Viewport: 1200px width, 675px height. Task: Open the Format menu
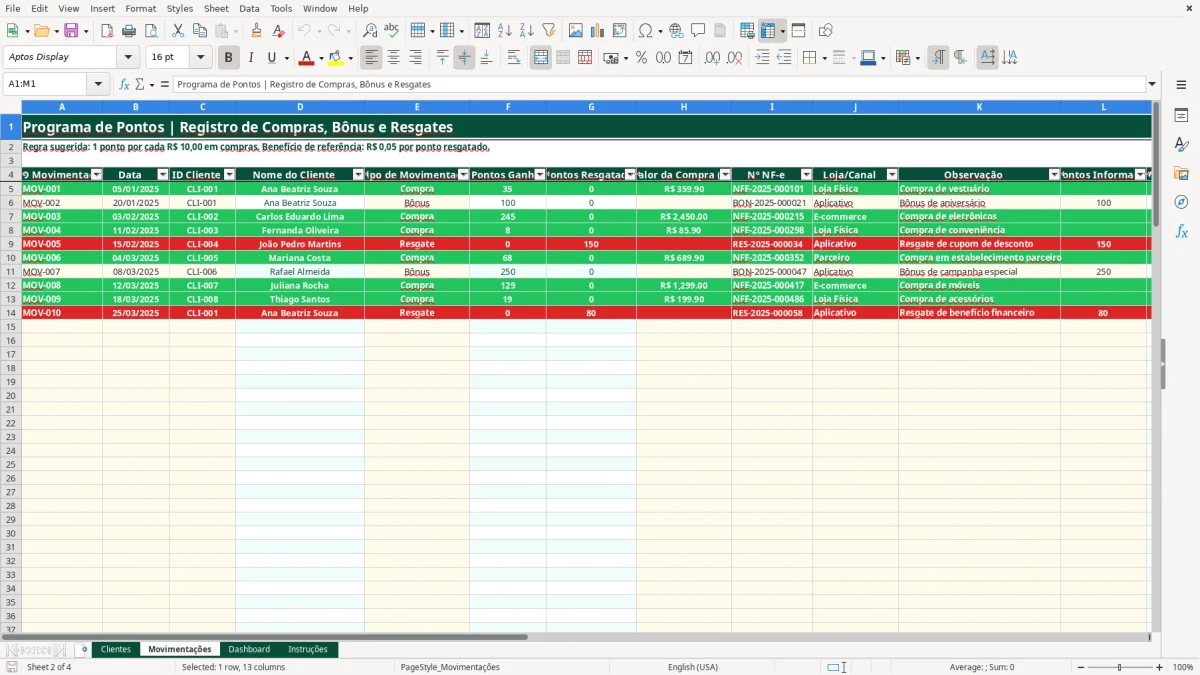pyautogui.click(x=141, y=8)
